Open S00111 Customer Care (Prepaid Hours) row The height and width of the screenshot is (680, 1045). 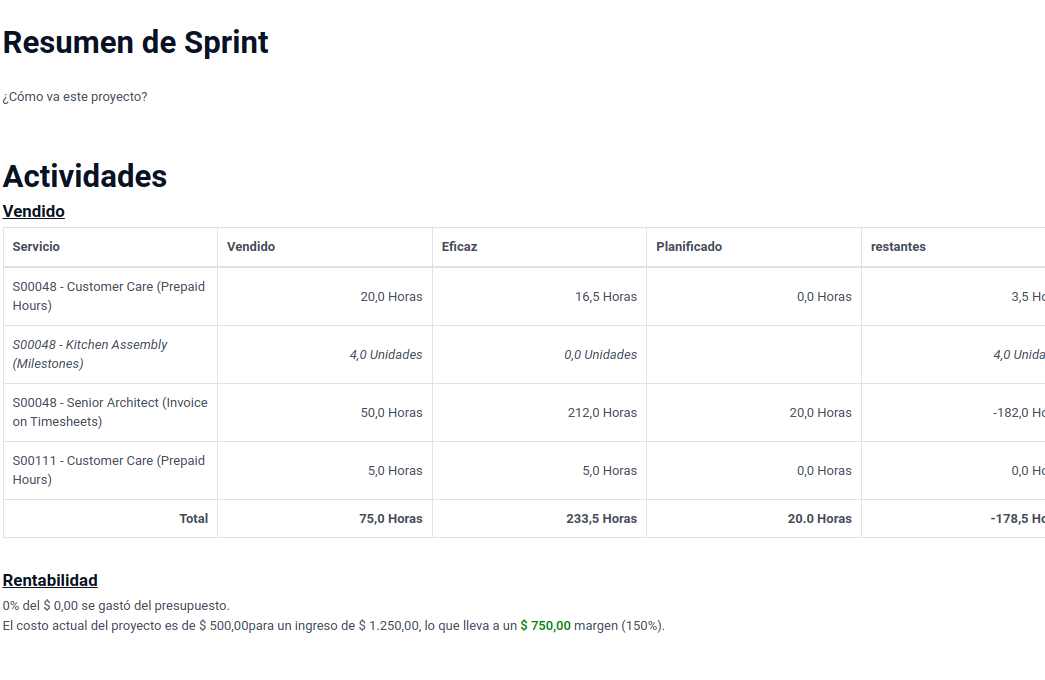[x=108, y=470]
